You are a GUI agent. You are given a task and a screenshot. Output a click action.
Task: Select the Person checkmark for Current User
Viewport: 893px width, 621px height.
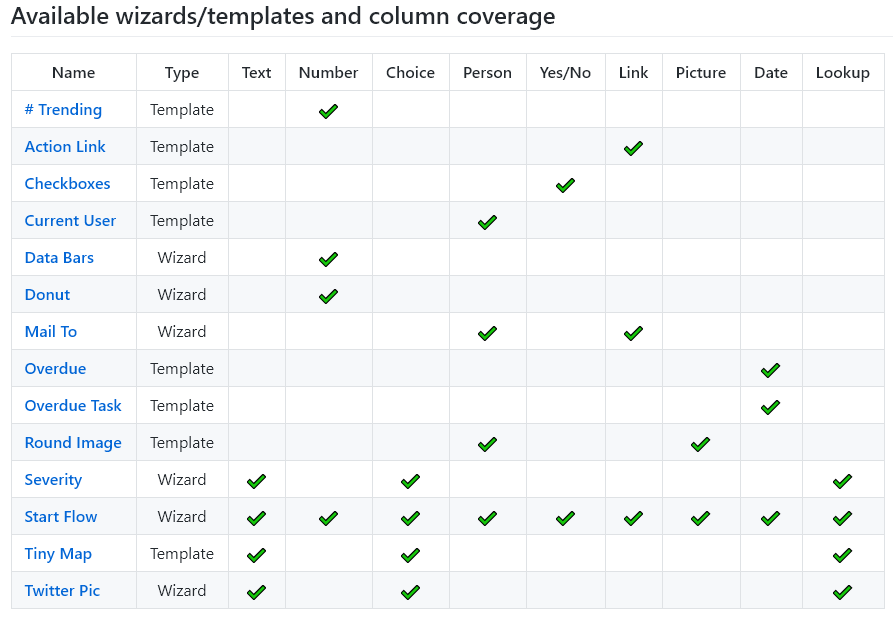pos(487,221)
